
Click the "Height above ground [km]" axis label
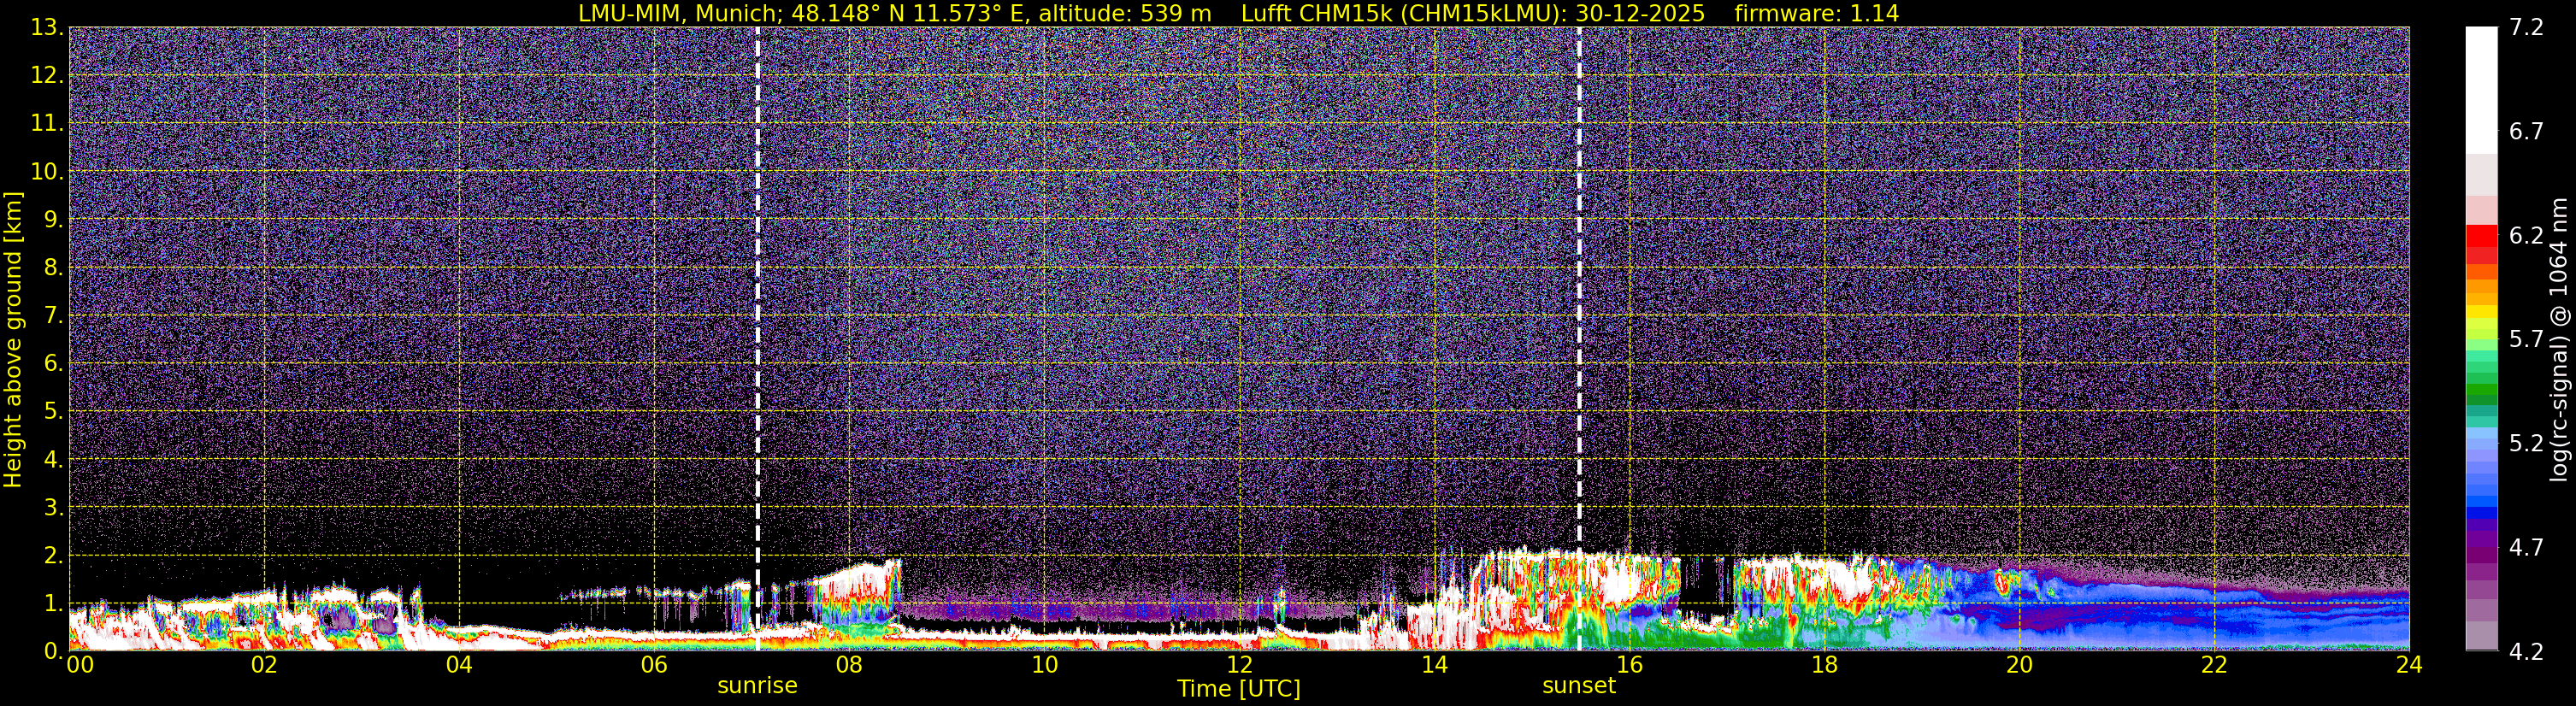pyautogui.click(x=13, y=340)
